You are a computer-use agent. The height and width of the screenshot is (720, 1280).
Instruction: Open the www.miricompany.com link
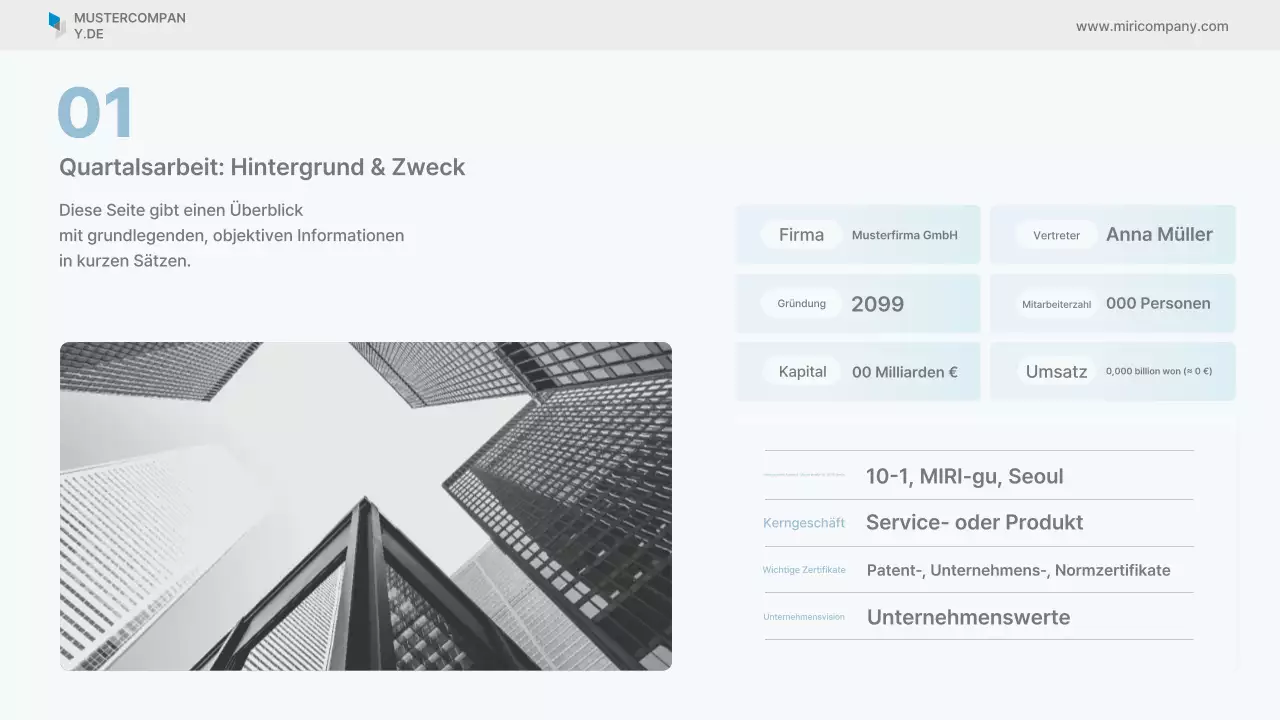click(1152, 26)
